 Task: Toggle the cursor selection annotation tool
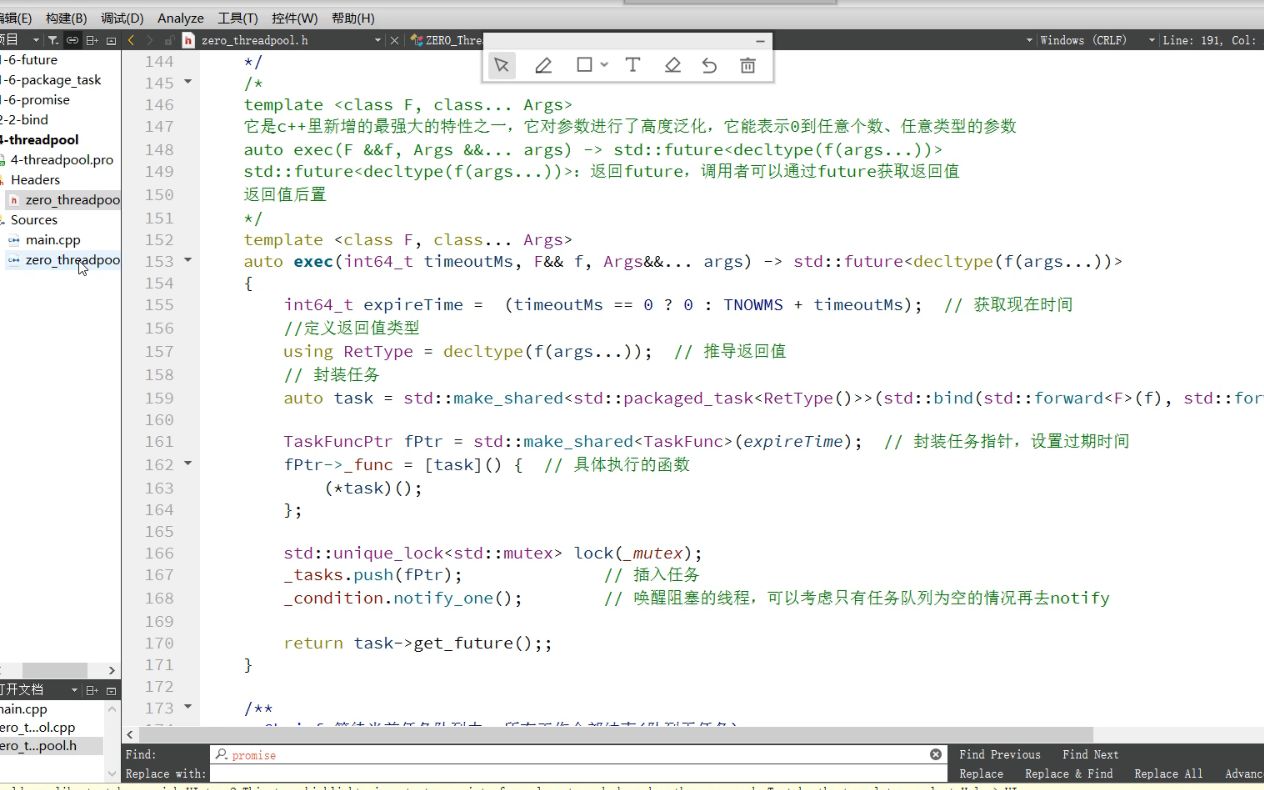pyautogui.click(x=502, y=64)
